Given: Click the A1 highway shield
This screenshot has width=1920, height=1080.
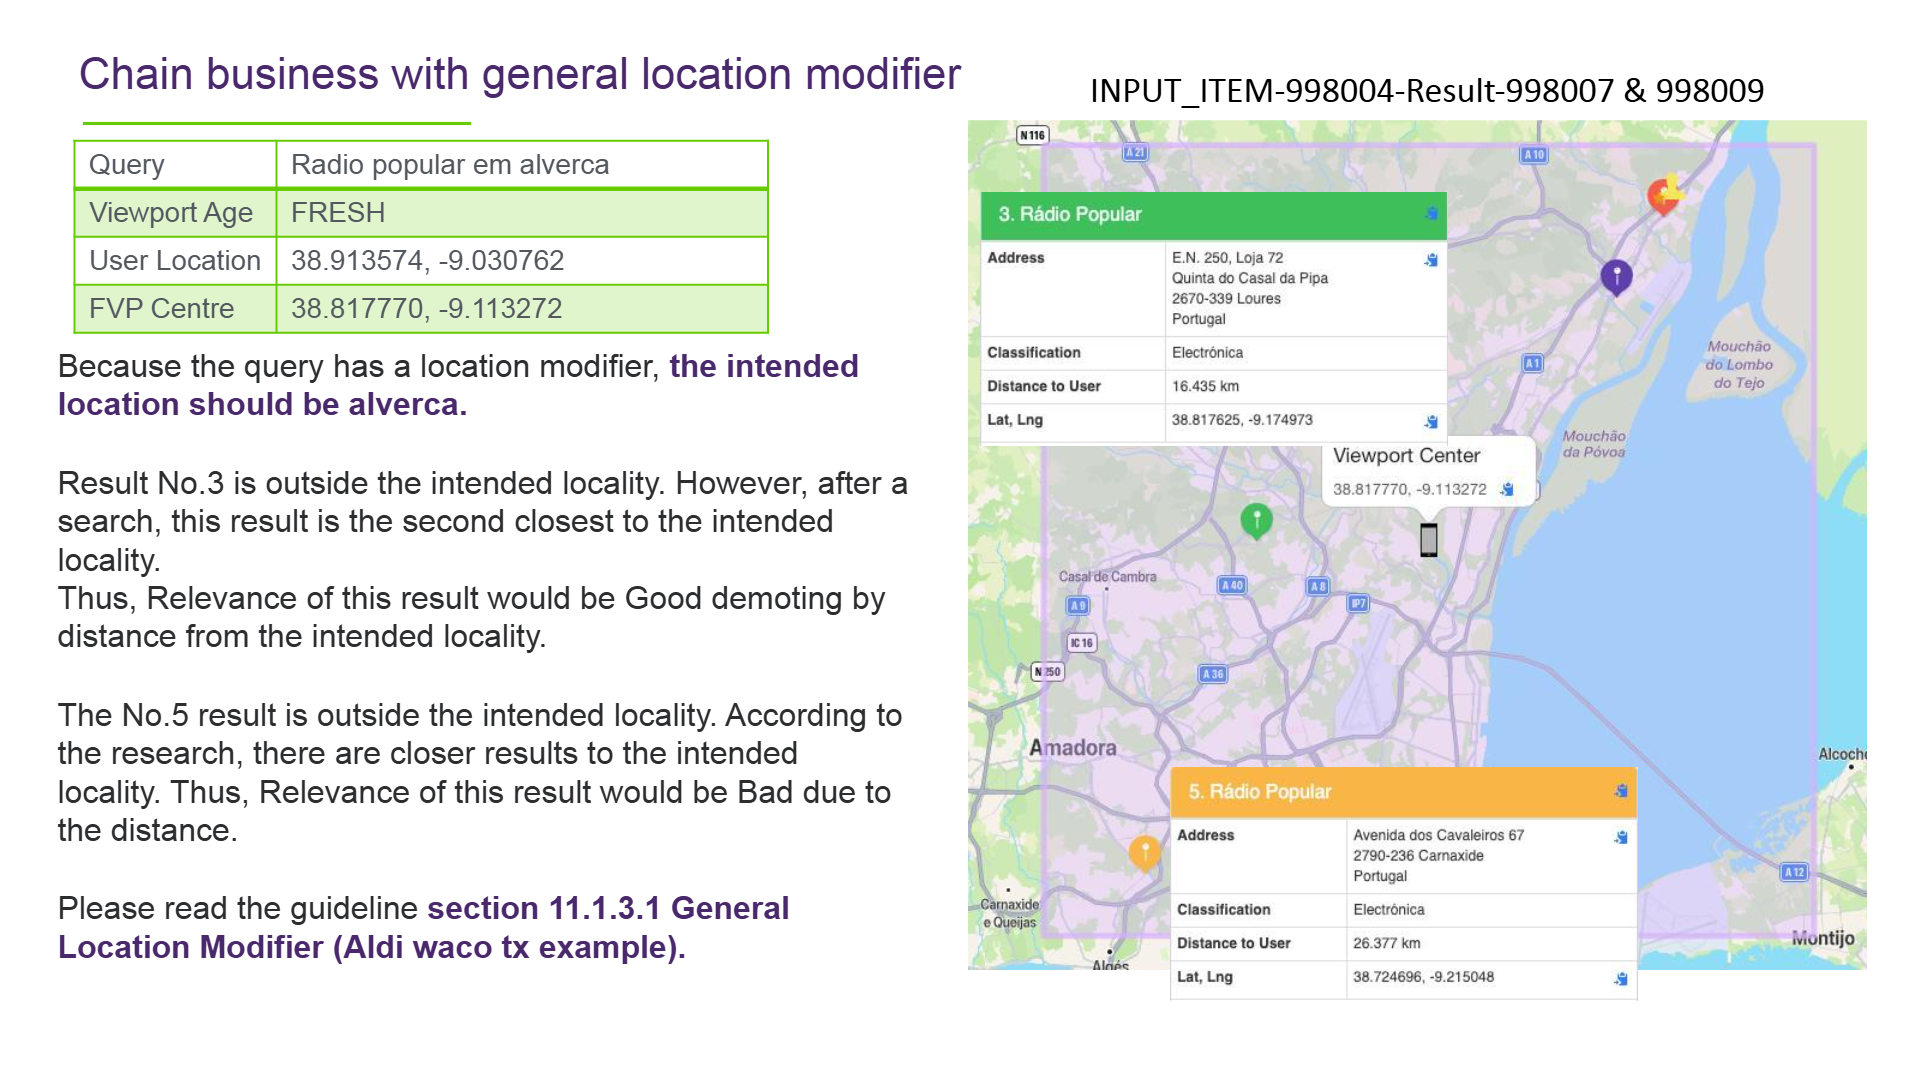Looking at the screenshot, I should 1532,363.
